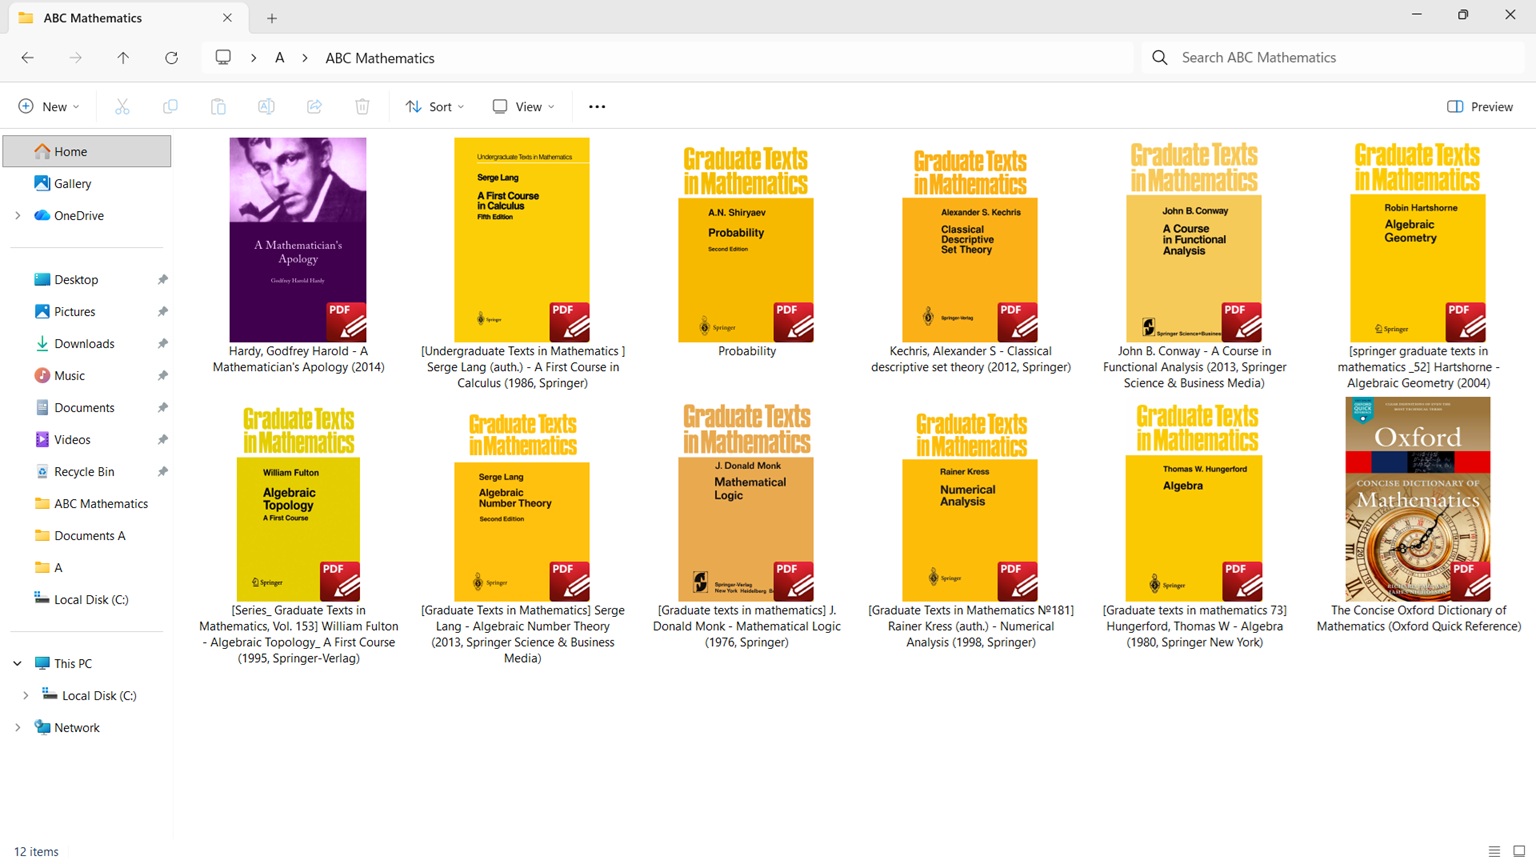This screenshot has width=1536, height=864.
Task: Click the This PC monitor icon in address bar
Action: (x=223, y=58)
